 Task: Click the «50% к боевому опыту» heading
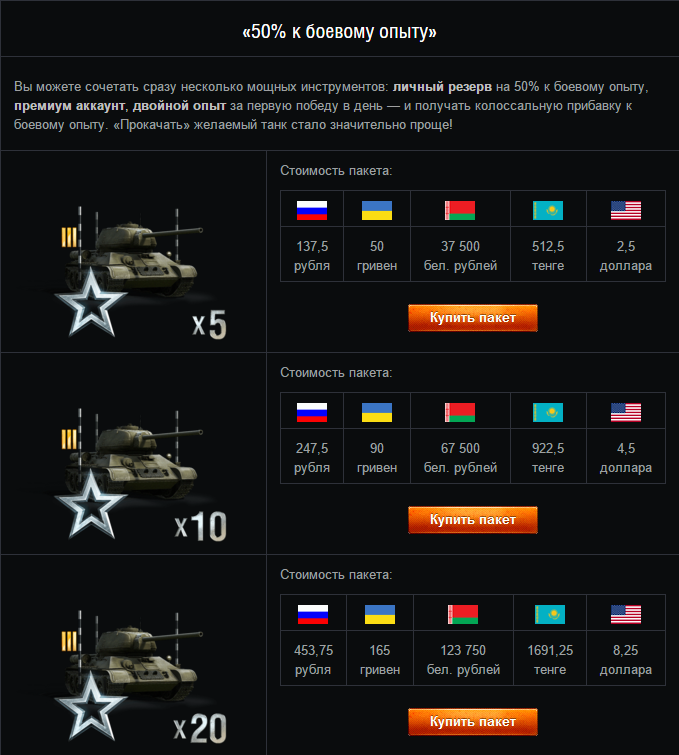coord(340,32)
